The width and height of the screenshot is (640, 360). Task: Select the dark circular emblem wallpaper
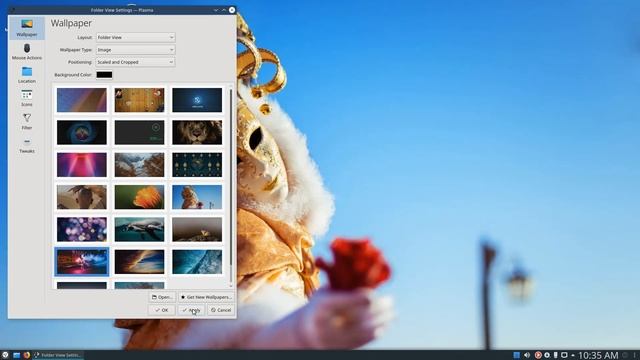click(x=82, y=132)
